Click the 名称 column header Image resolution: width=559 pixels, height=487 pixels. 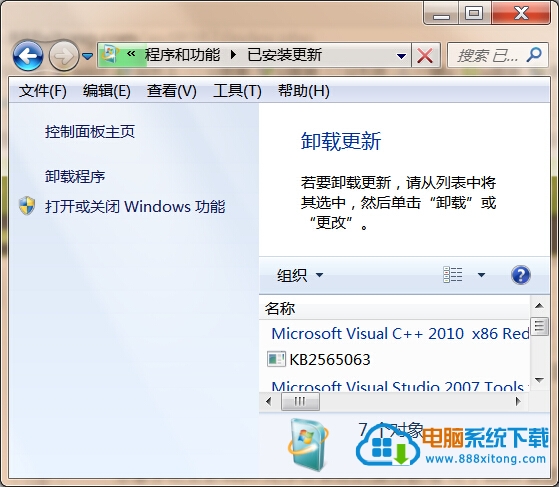pos(280,308)
